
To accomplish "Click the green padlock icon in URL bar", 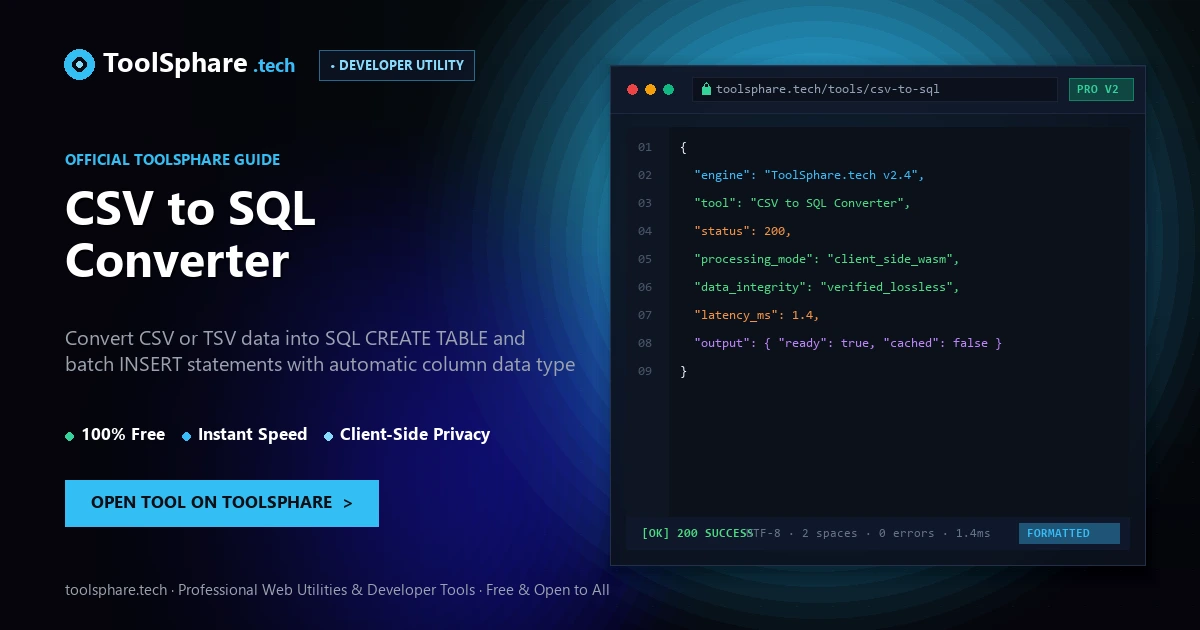I will tap(706, 89).
